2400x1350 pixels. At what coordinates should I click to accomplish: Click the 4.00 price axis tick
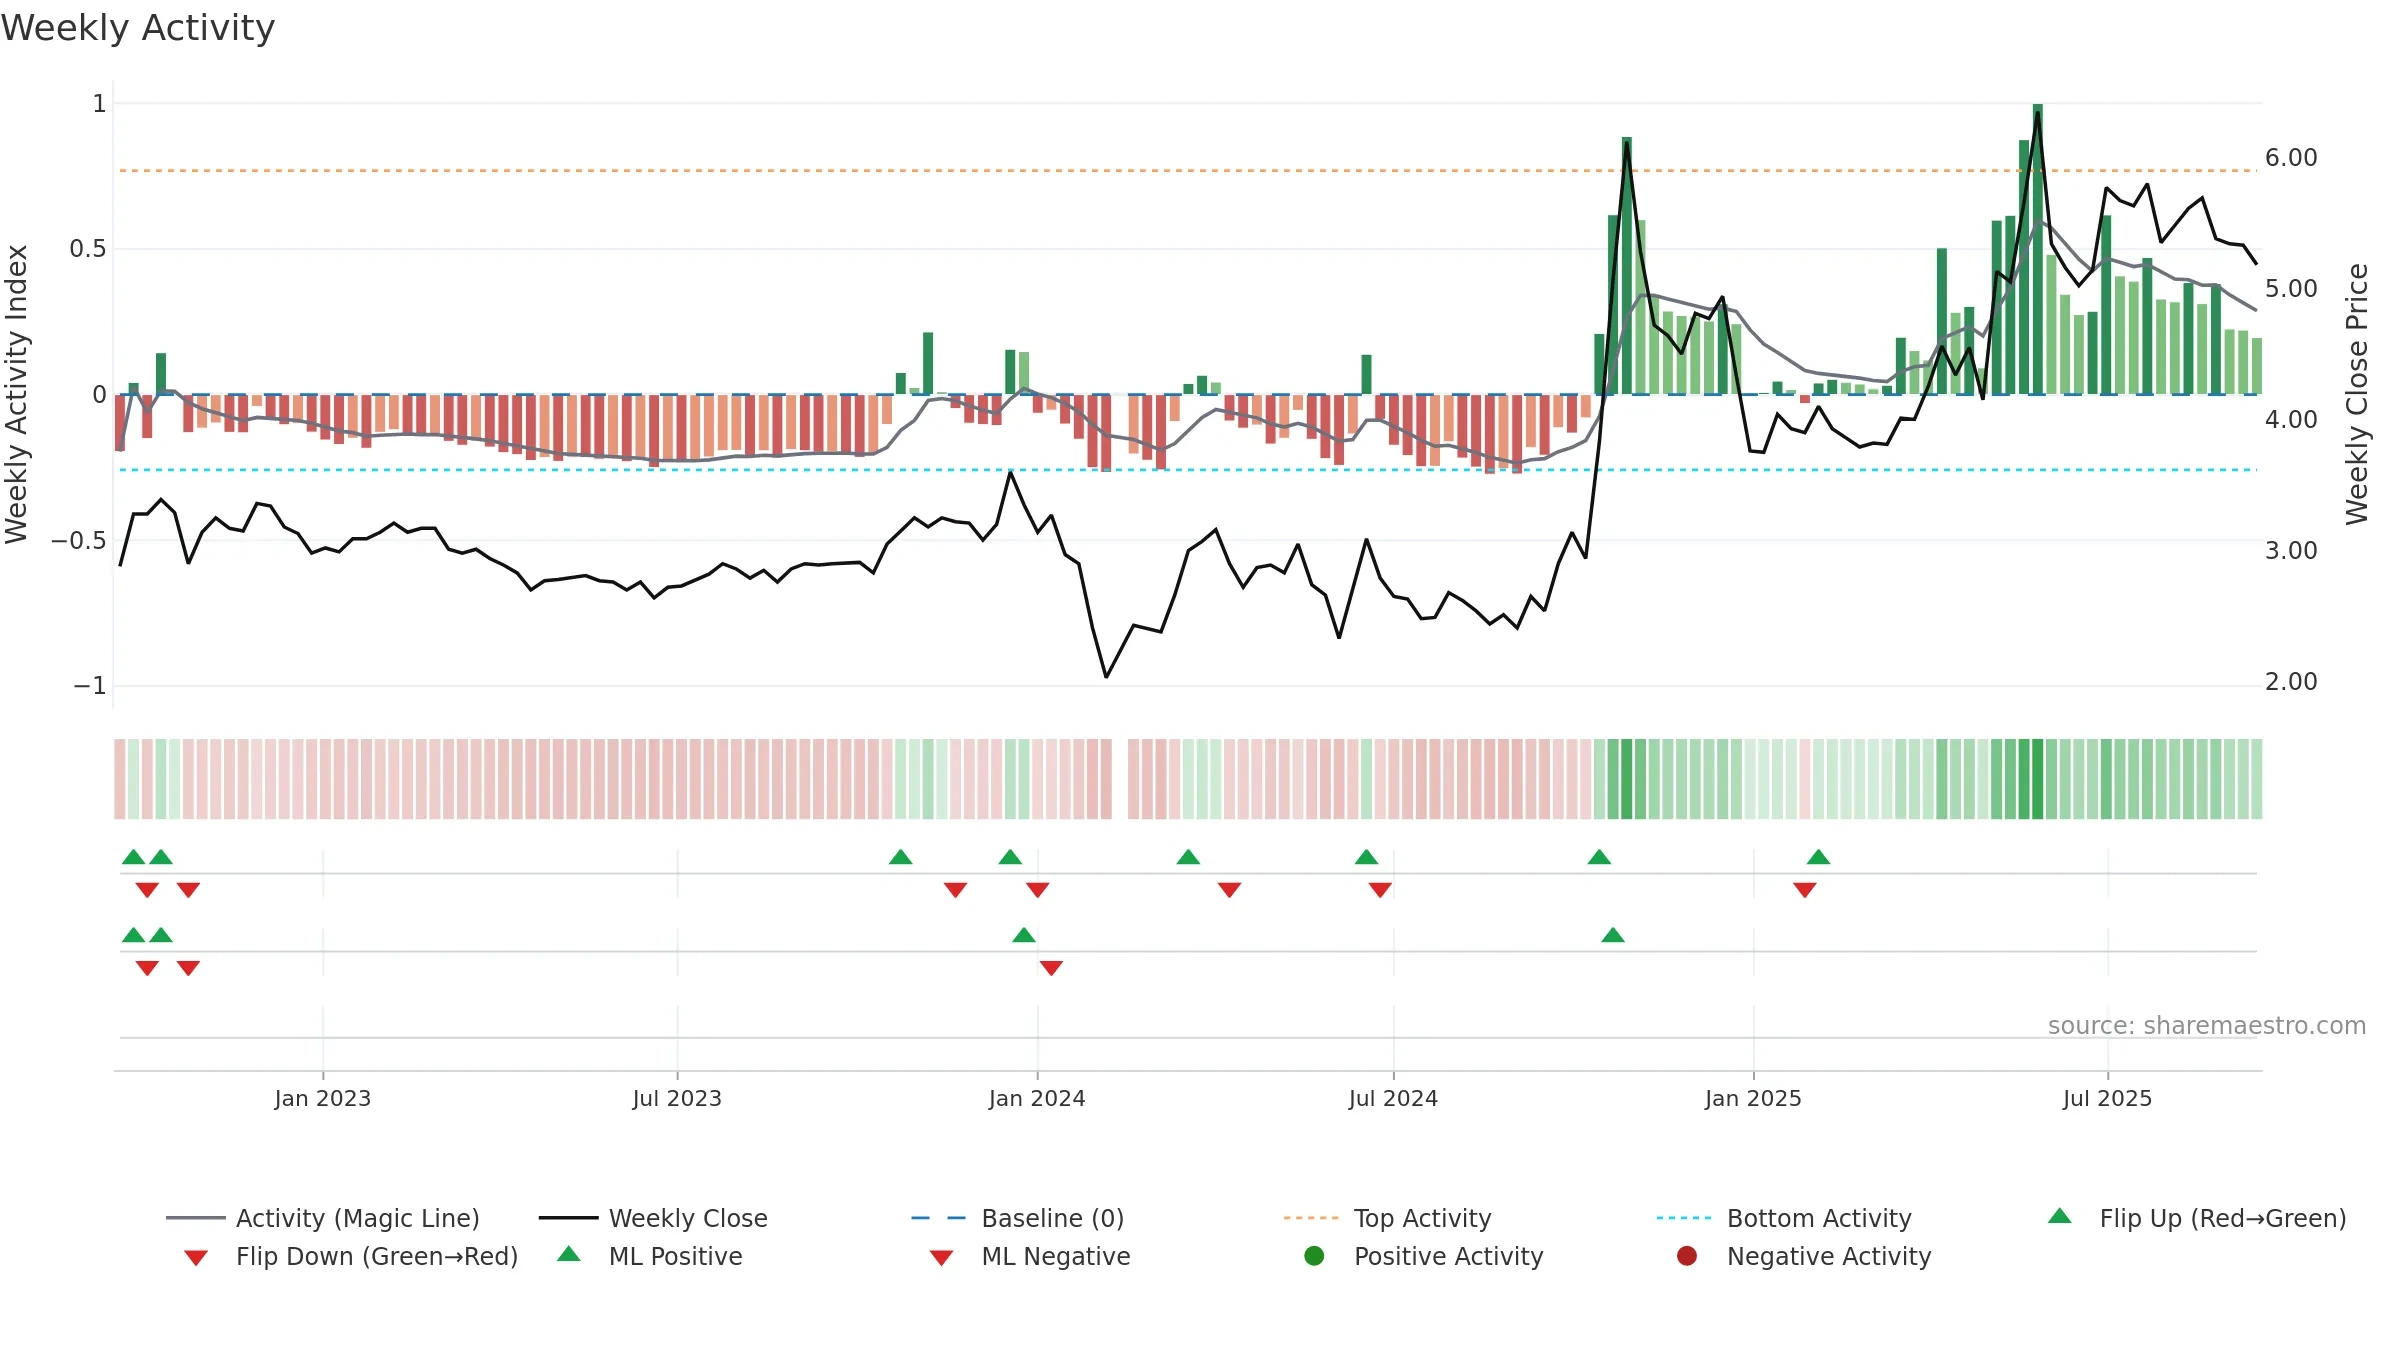point(2291,420)
